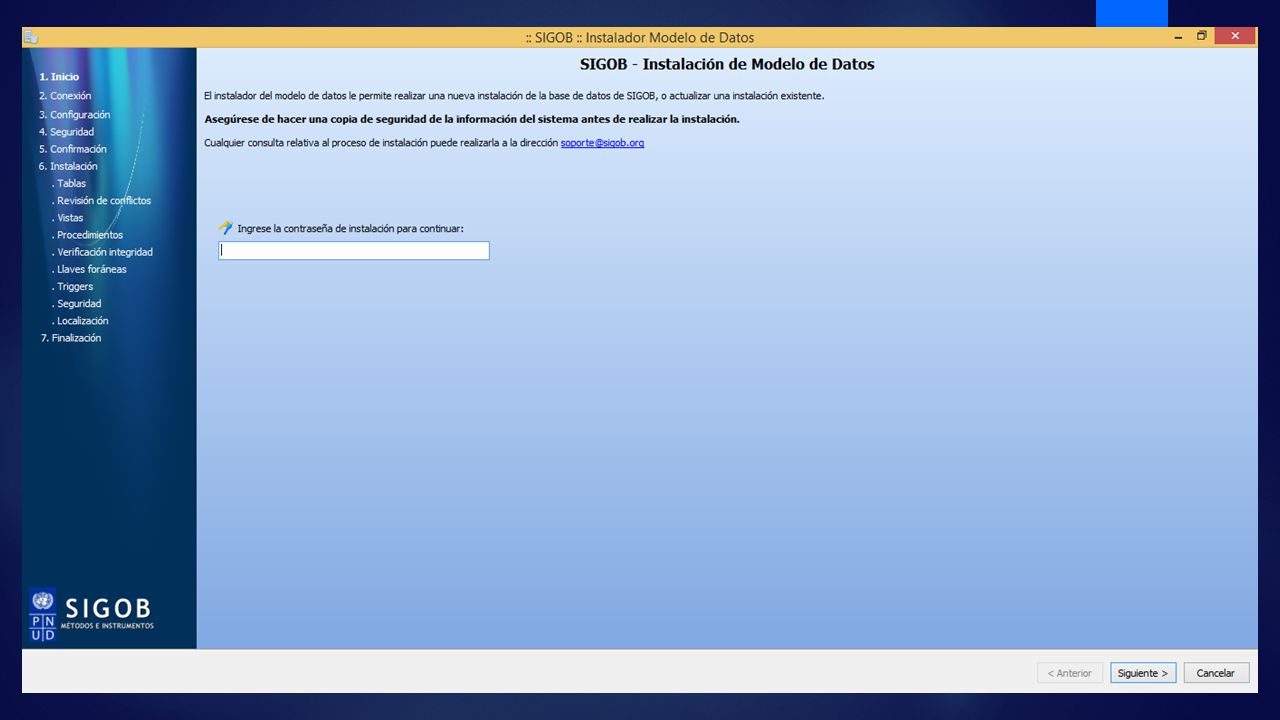The height and width of the screenshot is (720, 1280).
Task: Select step 7. Finalización in sidebar
Action: (x=70, y=338)
